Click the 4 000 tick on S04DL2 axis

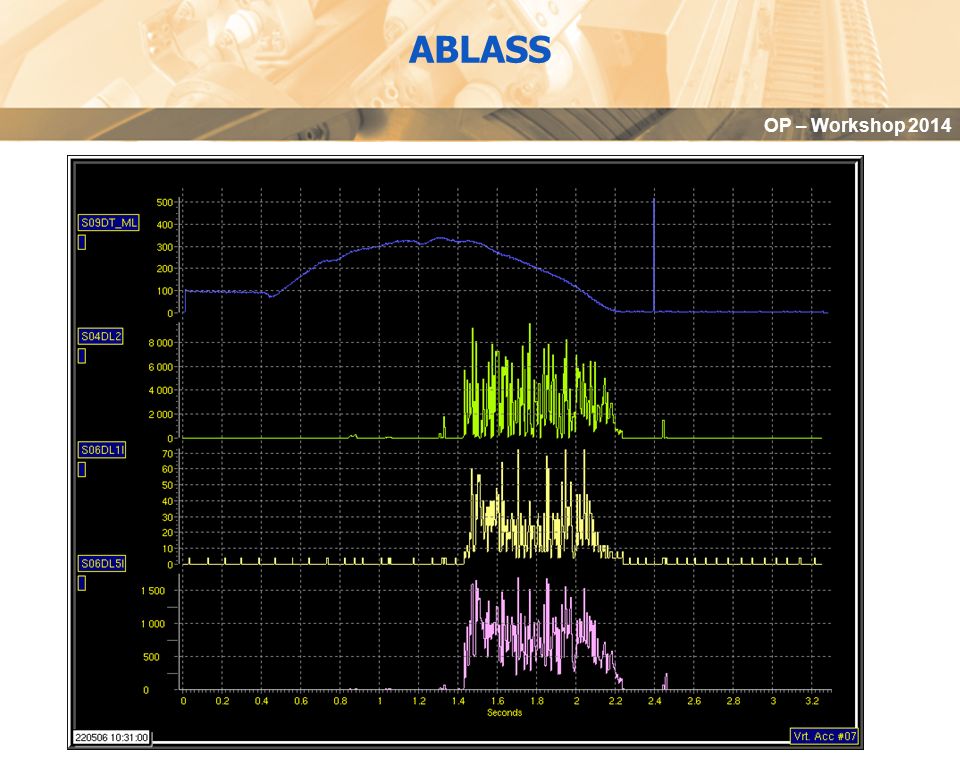160,391
